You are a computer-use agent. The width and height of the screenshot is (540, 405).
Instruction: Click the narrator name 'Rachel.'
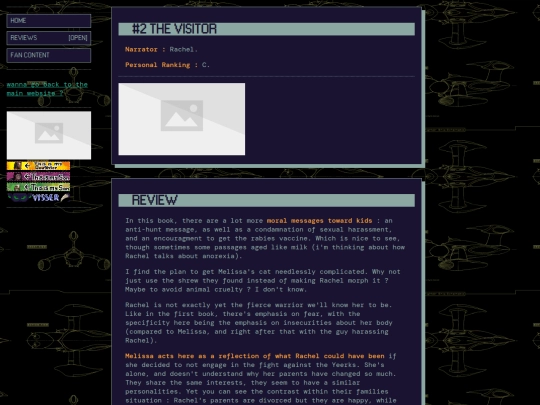(184, 49)
